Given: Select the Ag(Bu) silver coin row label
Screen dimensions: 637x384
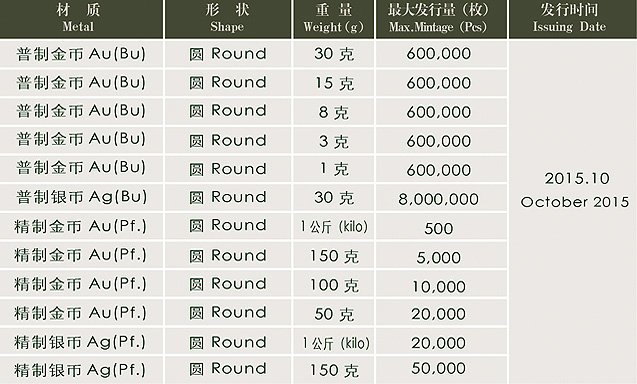Looking at the screenshot, I should click(81, 197).
